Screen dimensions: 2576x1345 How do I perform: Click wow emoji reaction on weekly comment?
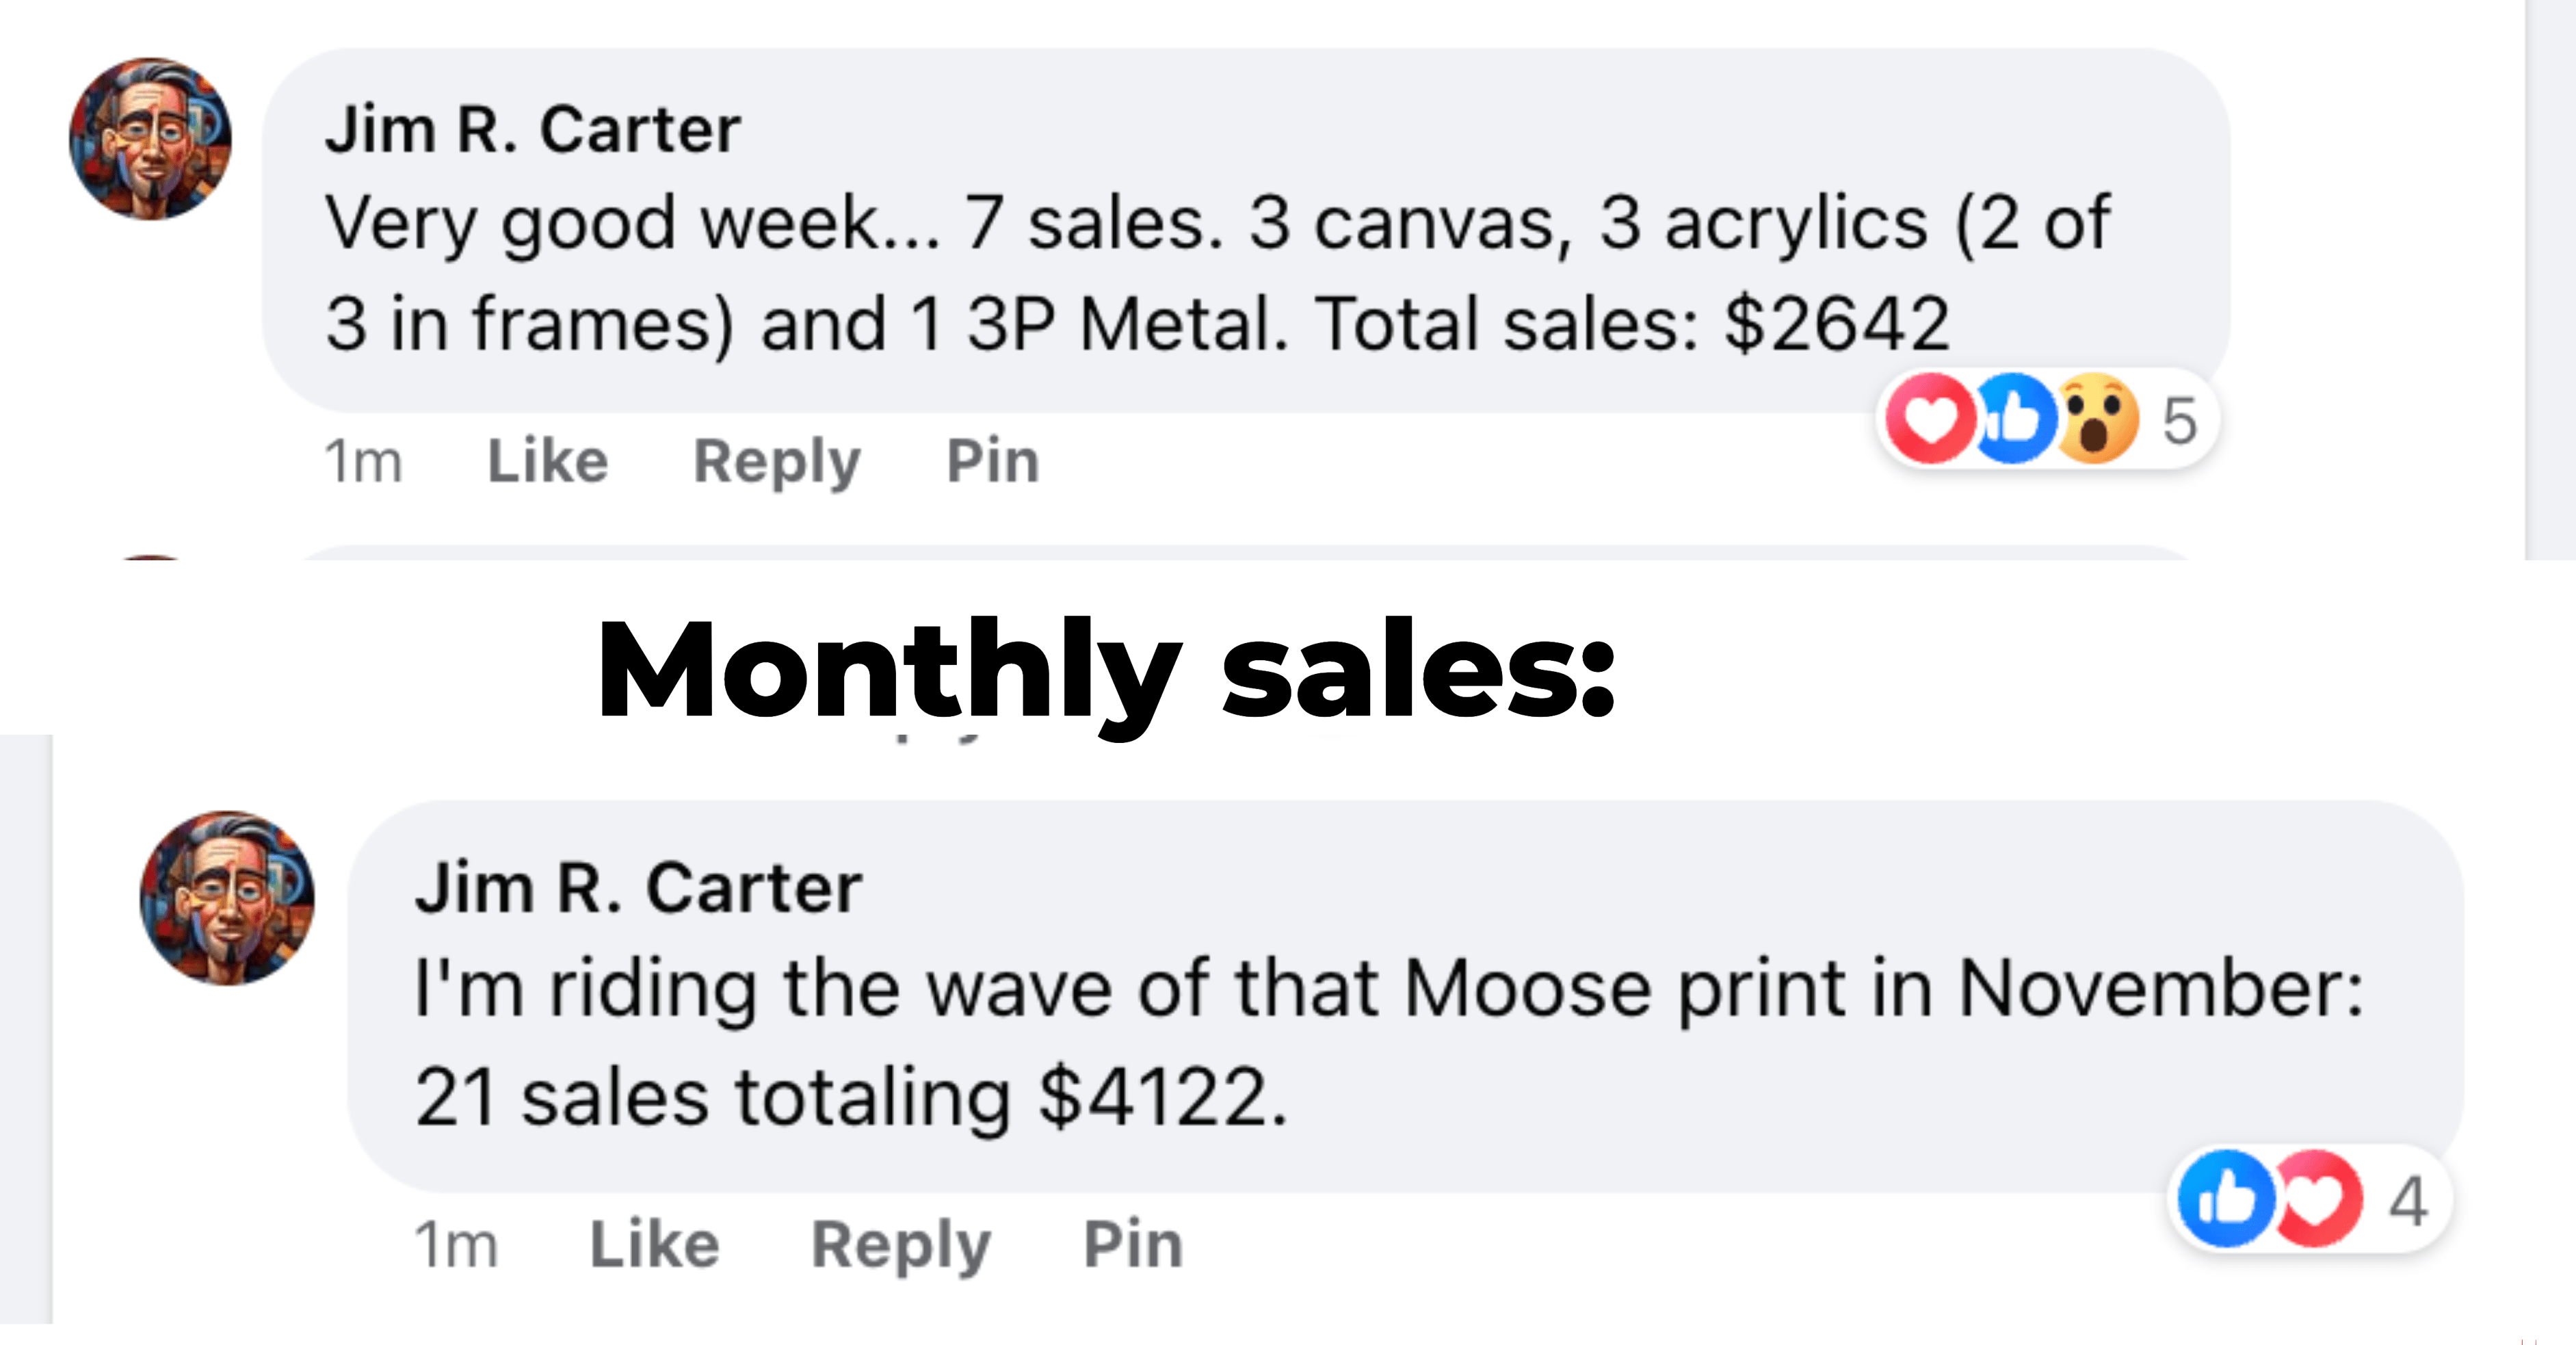pyautogui.click(x=2095, y=418)
